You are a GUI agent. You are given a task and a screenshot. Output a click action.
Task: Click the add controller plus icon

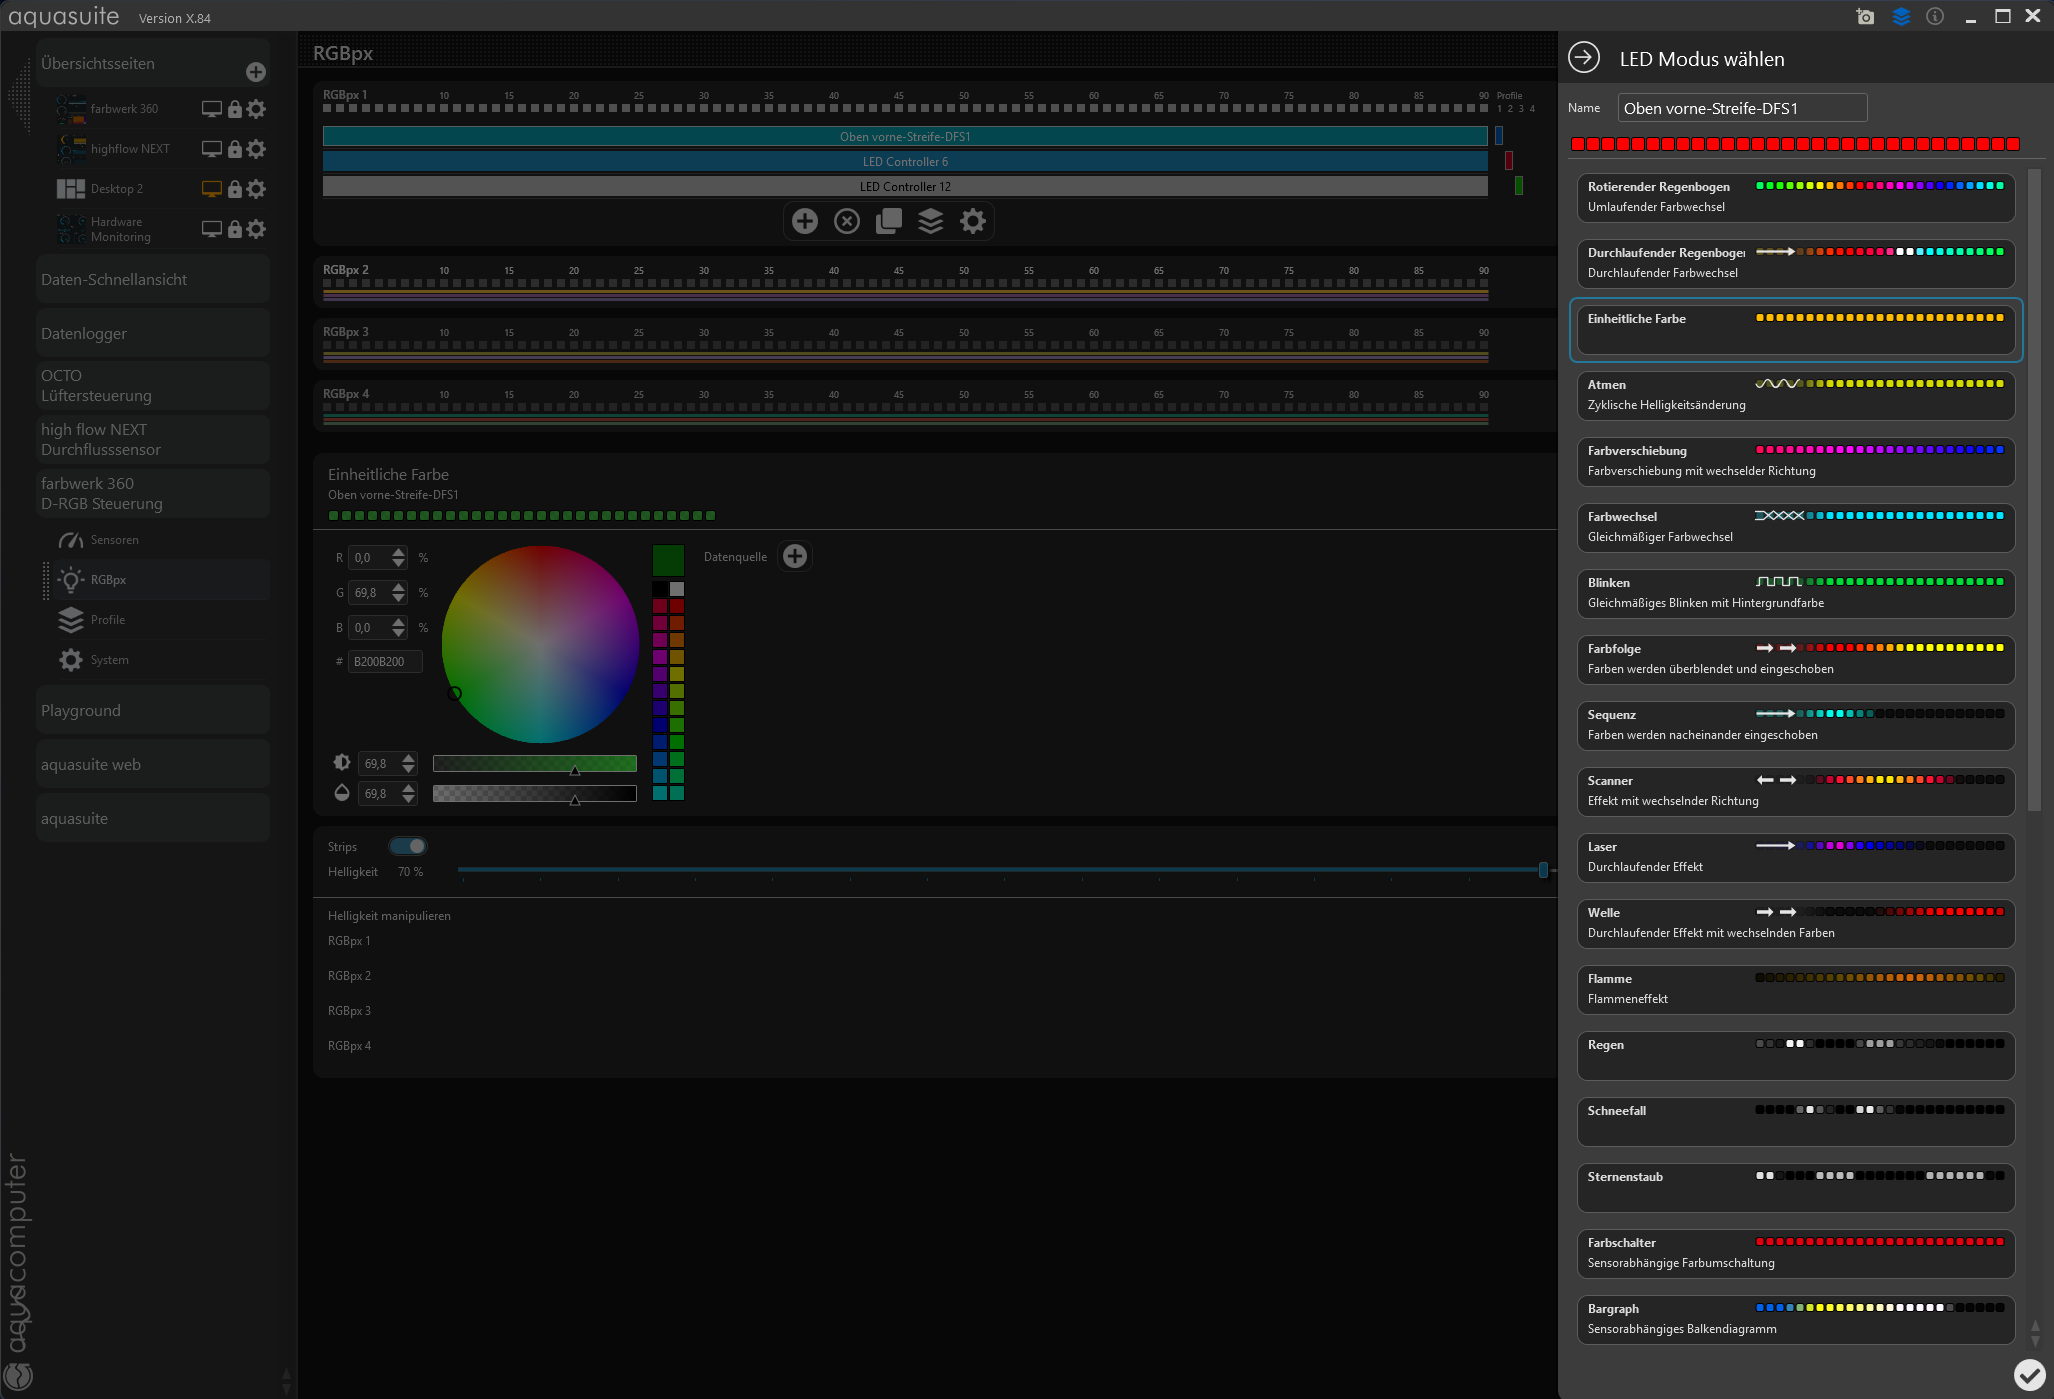[805, 221]
